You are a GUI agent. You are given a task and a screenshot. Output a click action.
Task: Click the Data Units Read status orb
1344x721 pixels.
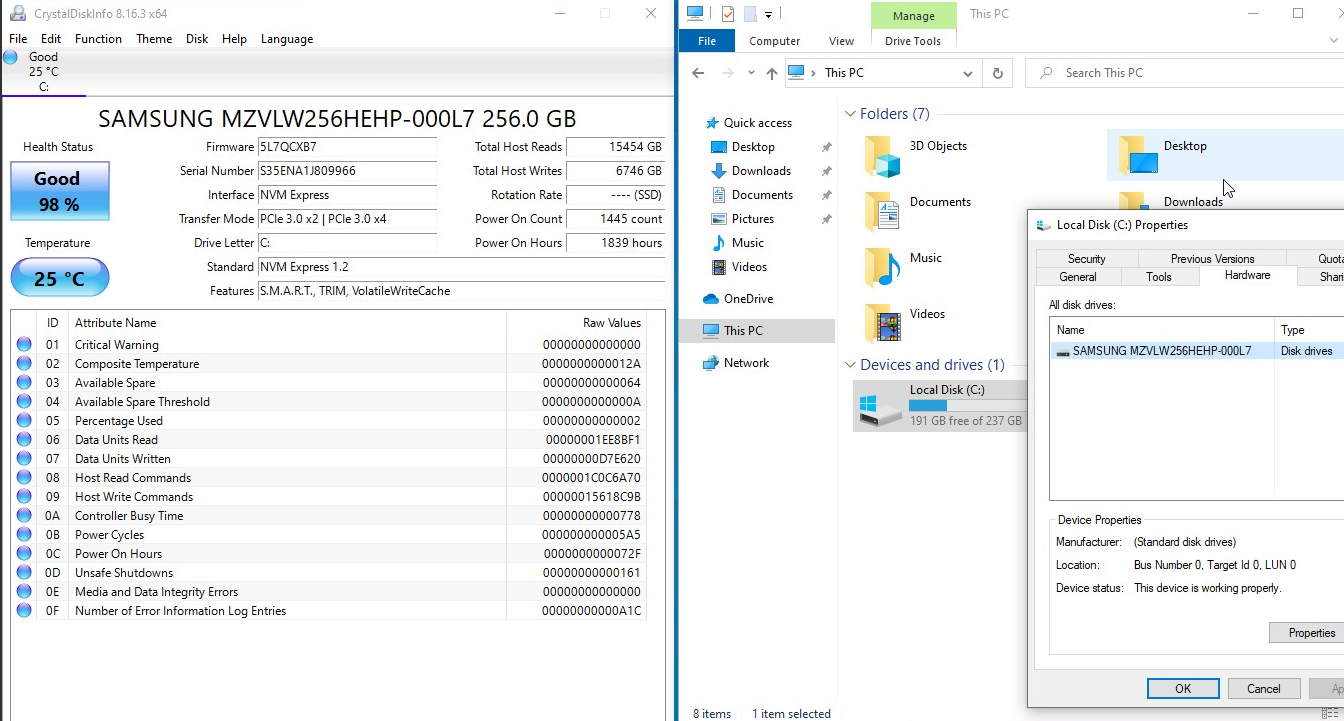pyautogui.click(x=24, y=440)
